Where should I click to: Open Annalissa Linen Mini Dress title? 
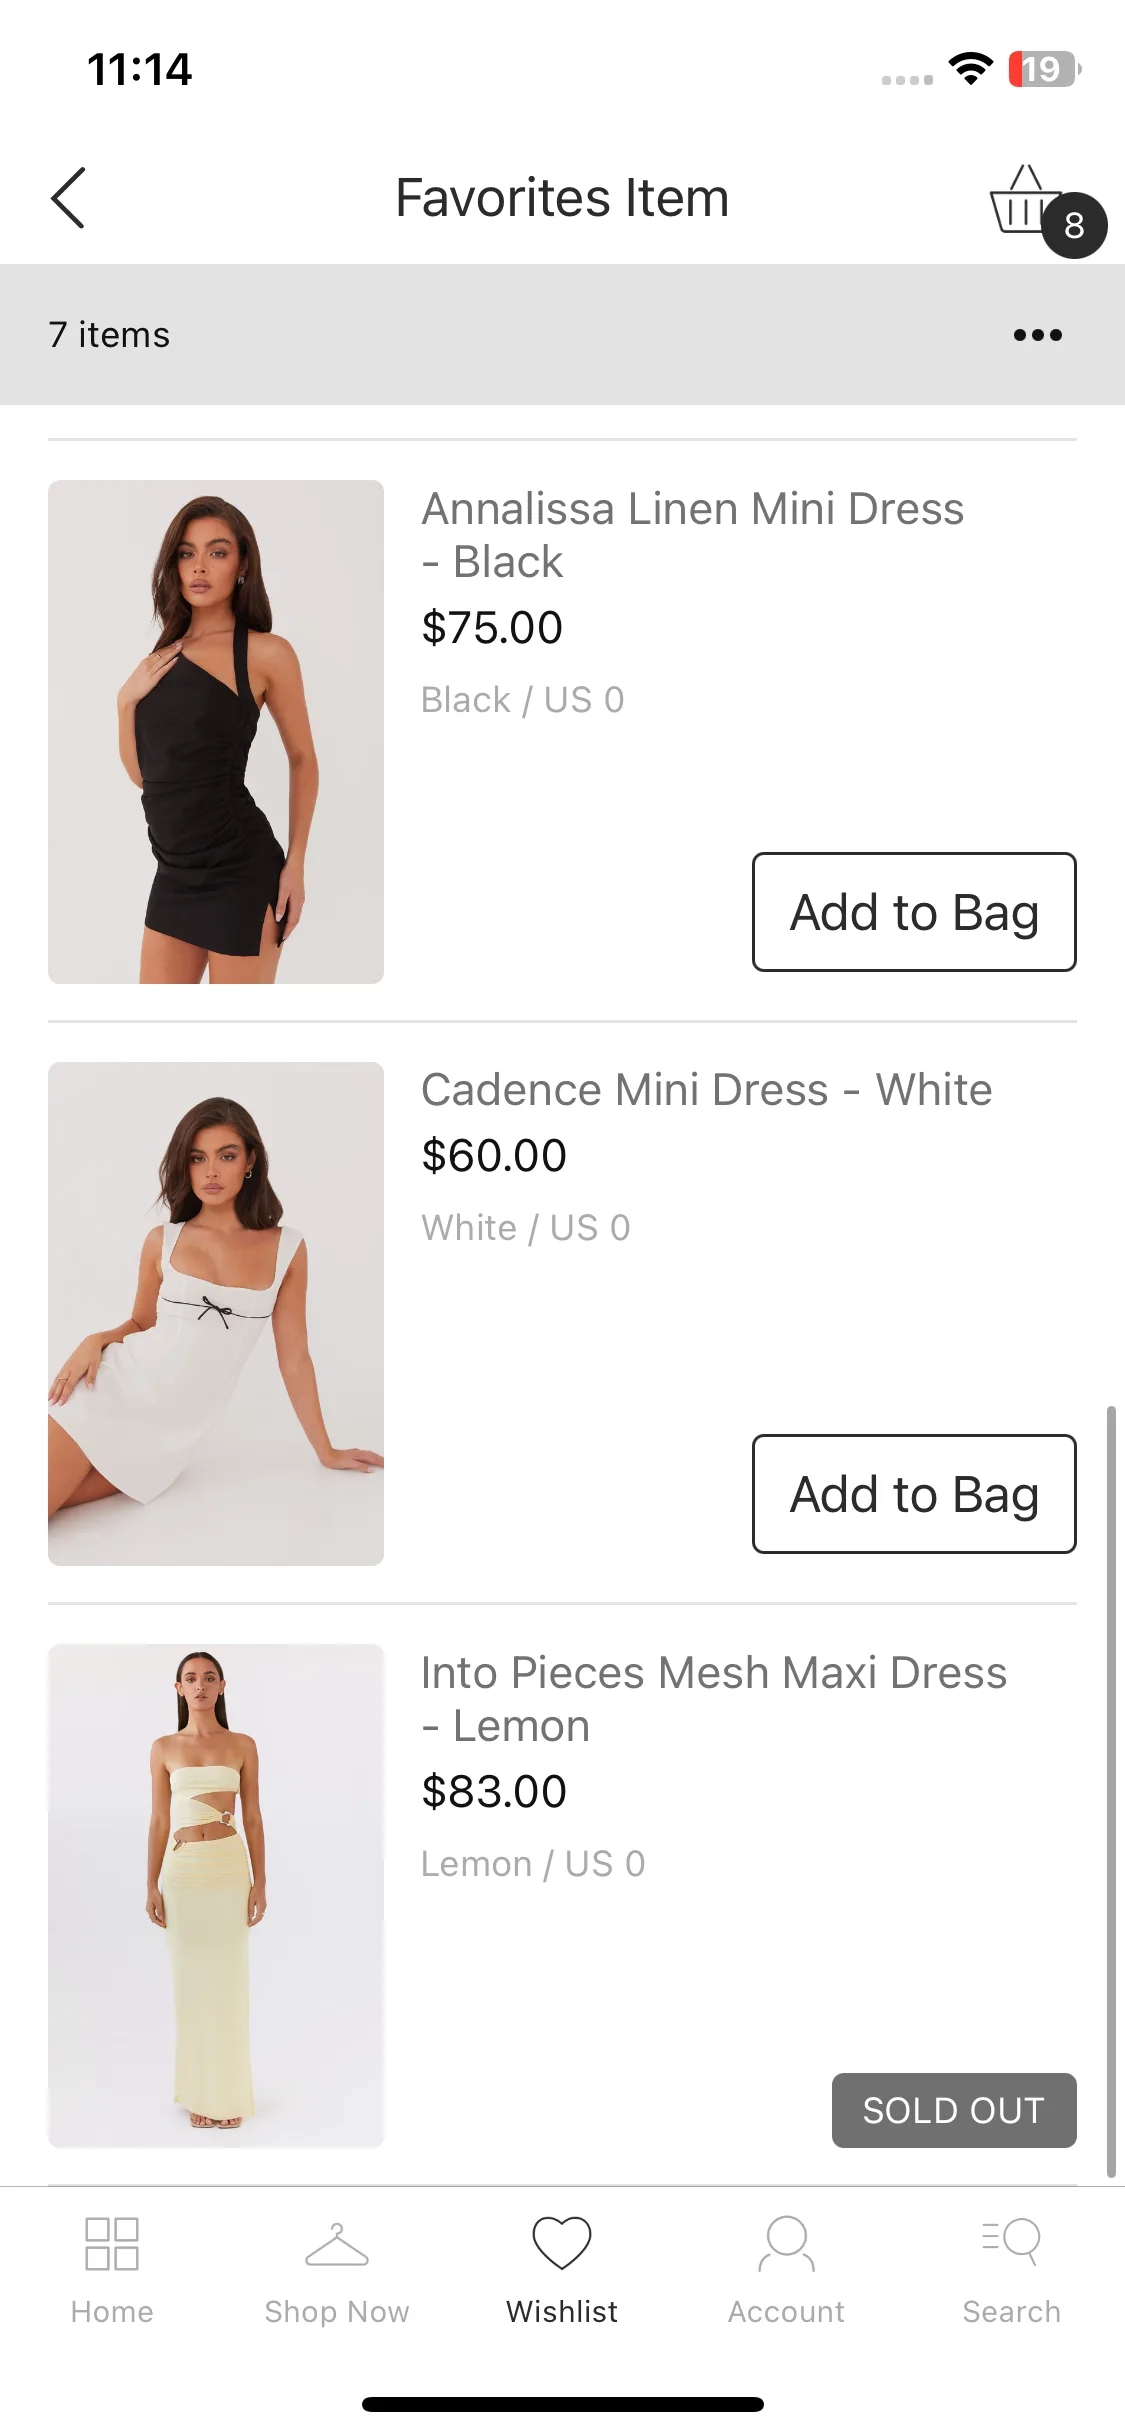(692, 535)
